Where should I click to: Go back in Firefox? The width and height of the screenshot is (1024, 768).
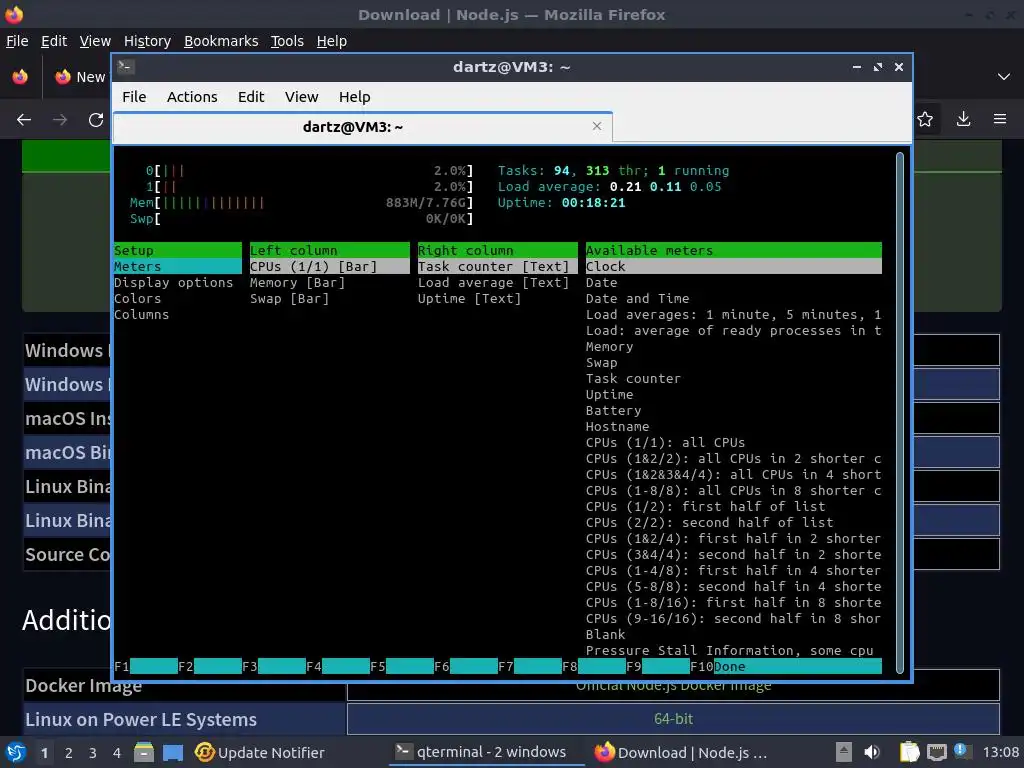(x=24, y=120)
